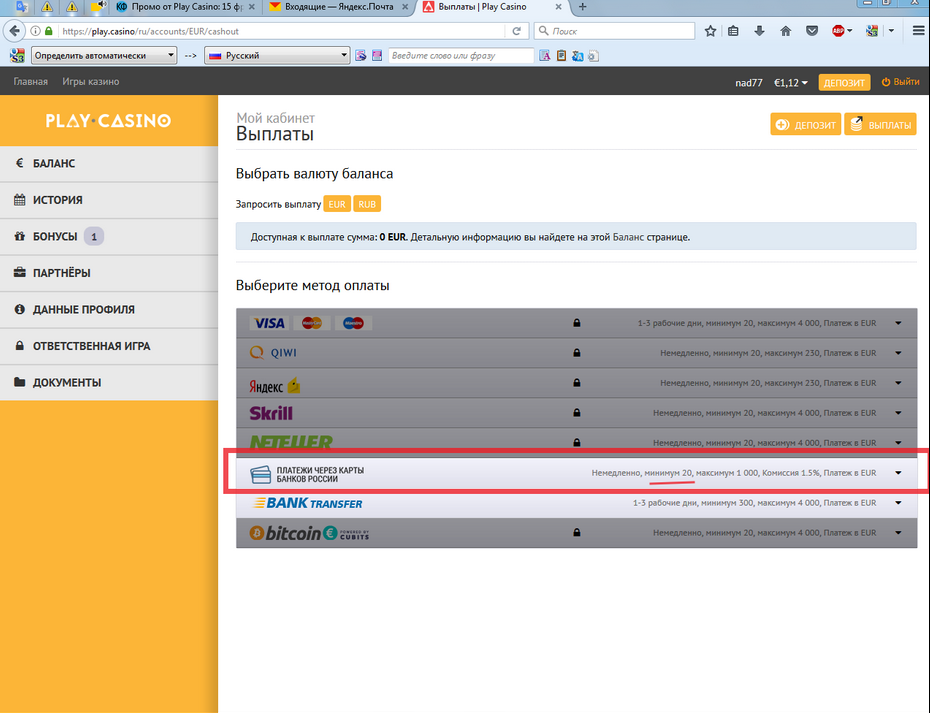Click the browser bookmark star icon

coord(710,31)
